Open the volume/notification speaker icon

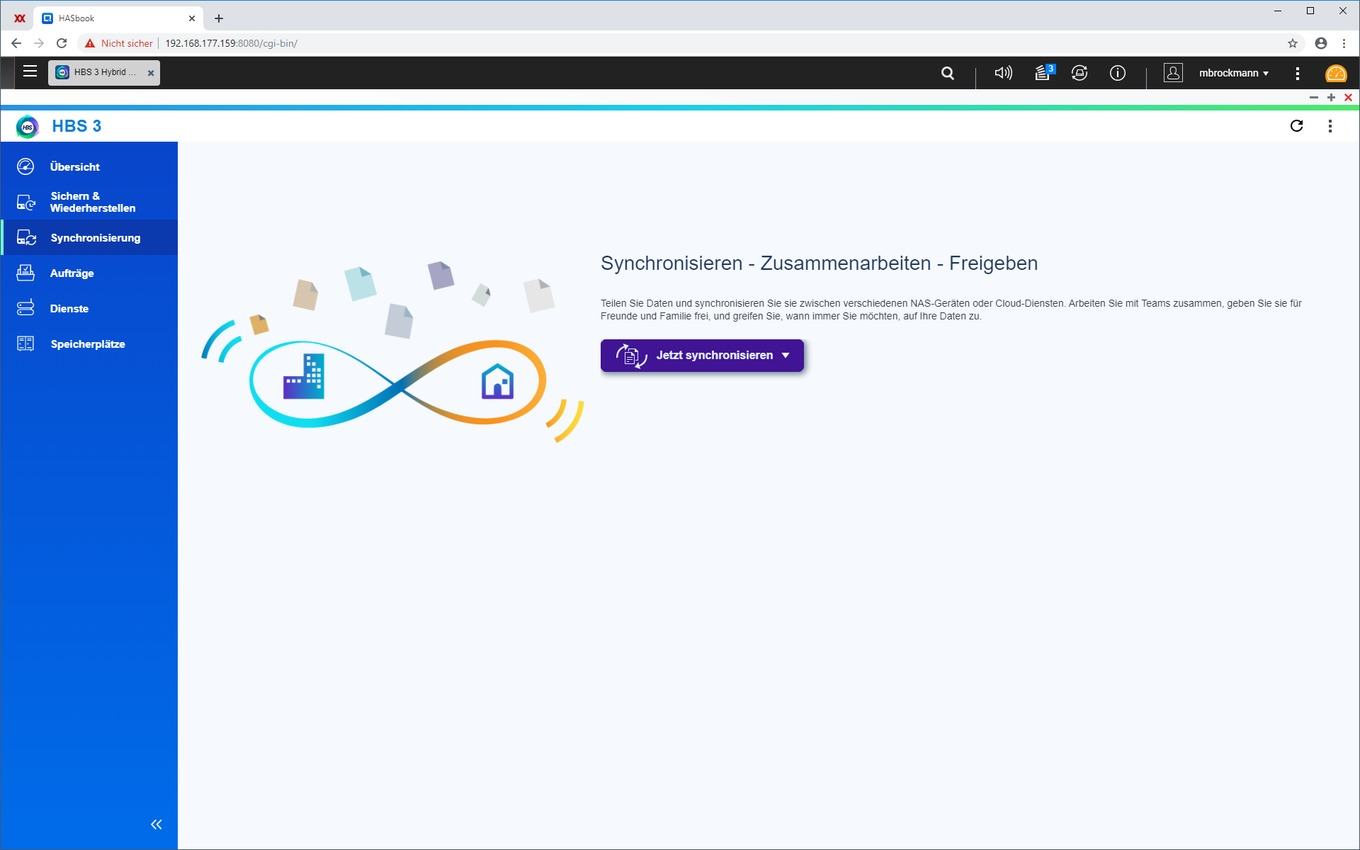1003,73
